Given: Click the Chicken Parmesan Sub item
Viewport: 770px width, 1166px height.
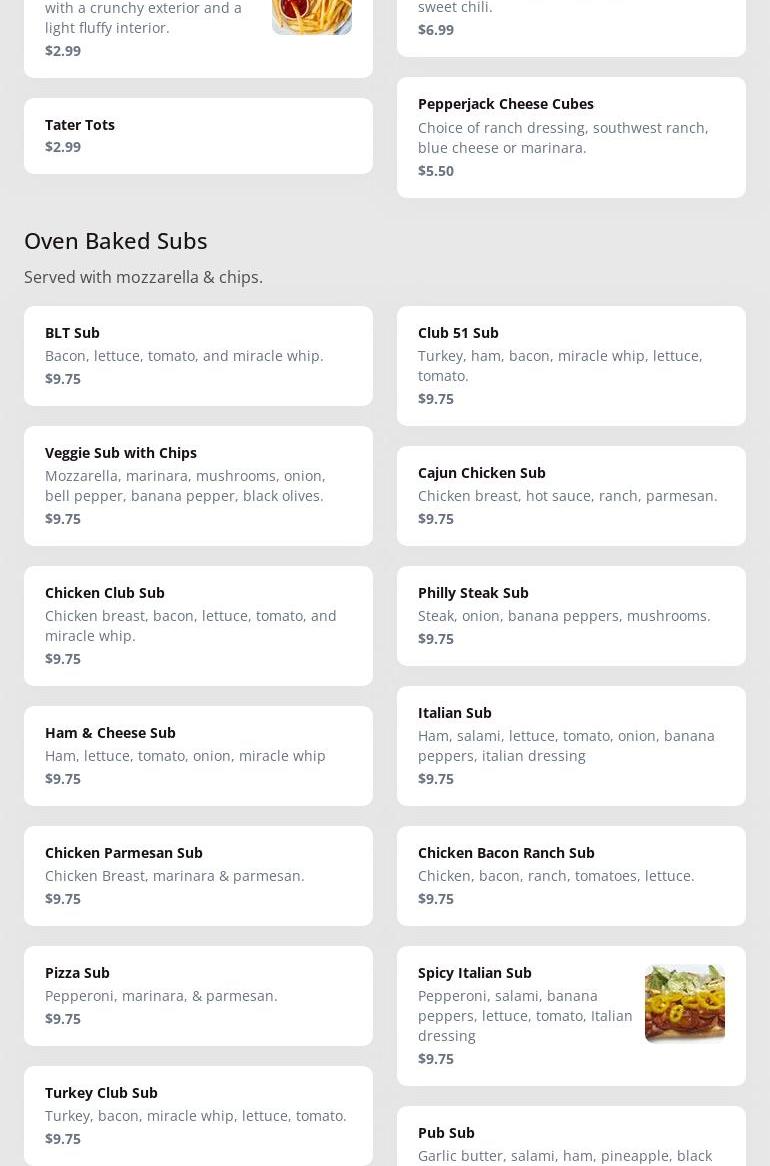Looking at the screenshot, I should pos(198,875).
